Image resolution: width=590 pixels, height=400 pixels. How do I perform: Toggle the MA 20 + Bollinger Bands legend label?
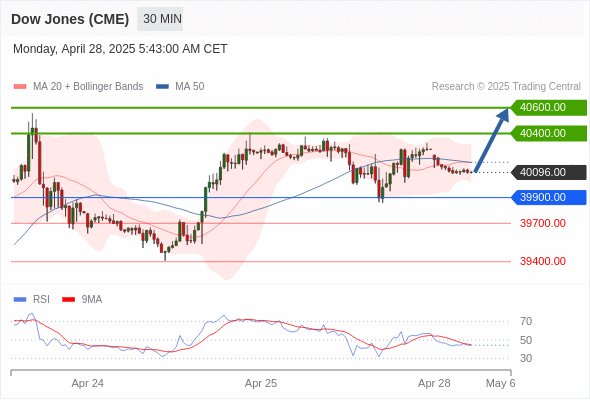click(x=88, y=87)
